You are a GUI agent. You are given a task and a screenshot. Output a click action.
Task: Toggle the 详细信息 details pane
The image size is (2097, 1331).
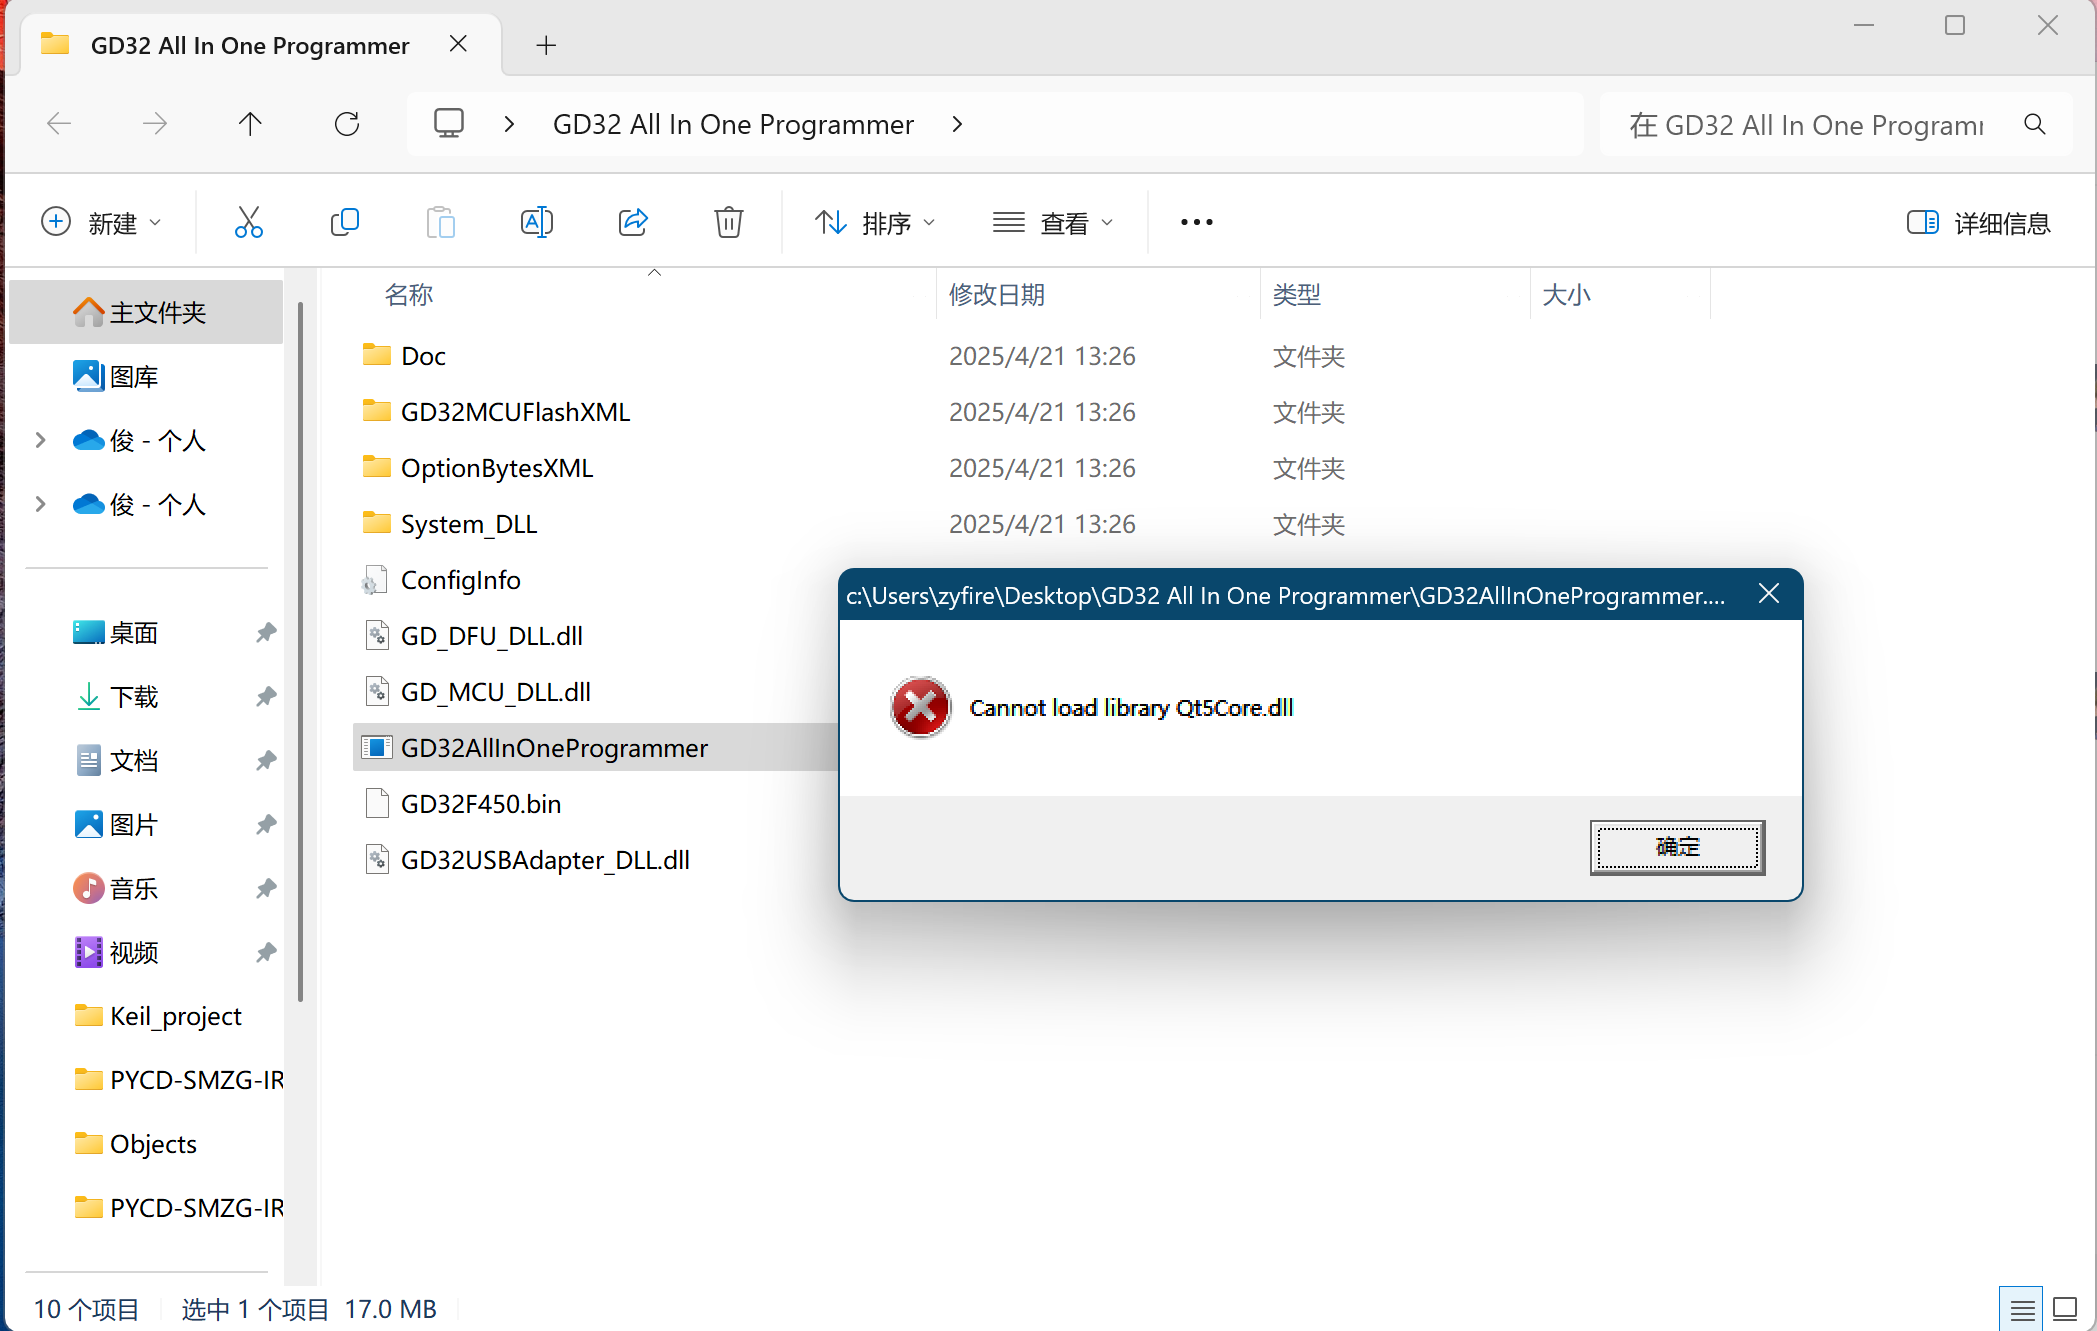[1978, 223]
